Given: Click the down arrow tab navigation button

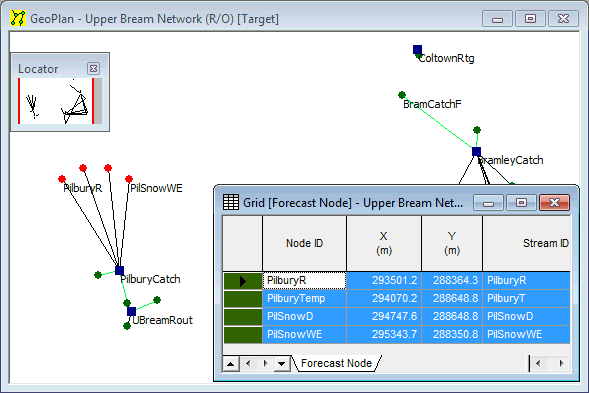Looking at the screenshot, I should [x=282, y=364].
